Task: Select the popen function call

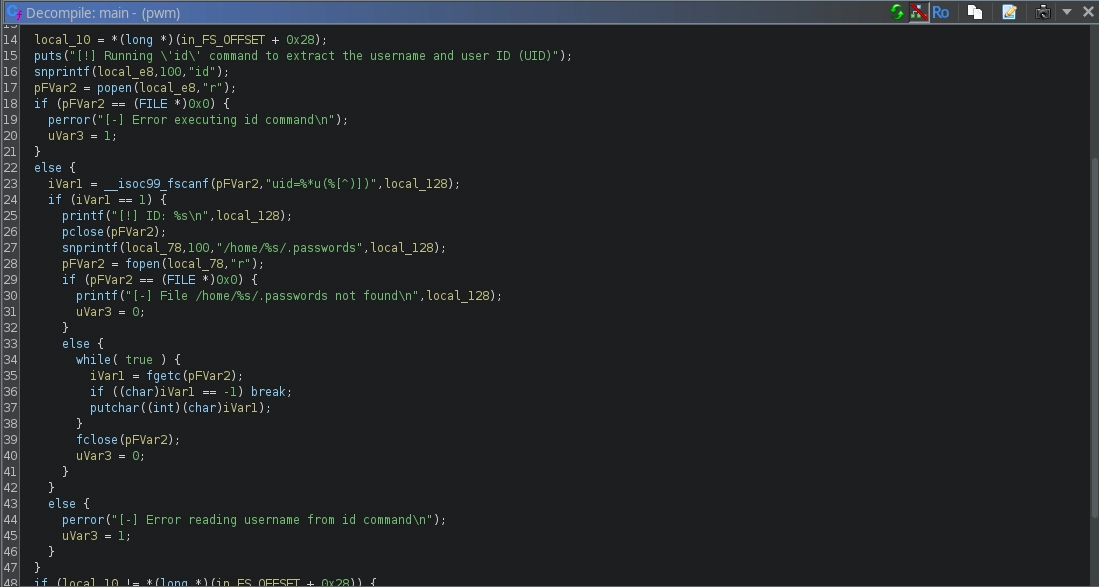Action: [x=114, y=88]
